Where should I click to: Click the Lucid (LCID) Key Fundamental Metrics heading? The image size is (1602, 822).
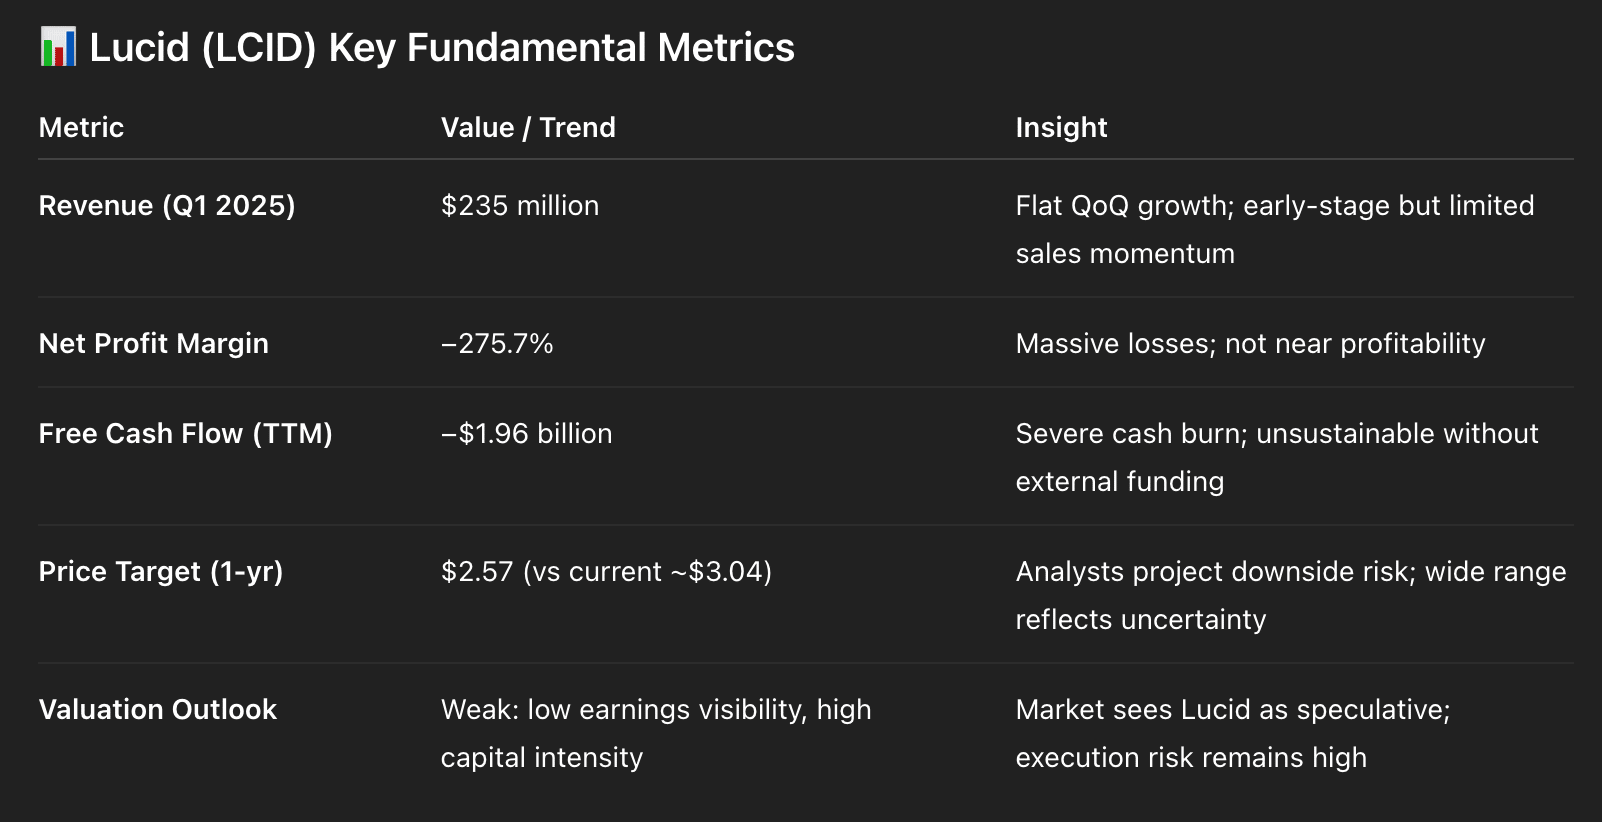(x=442, y=48)
